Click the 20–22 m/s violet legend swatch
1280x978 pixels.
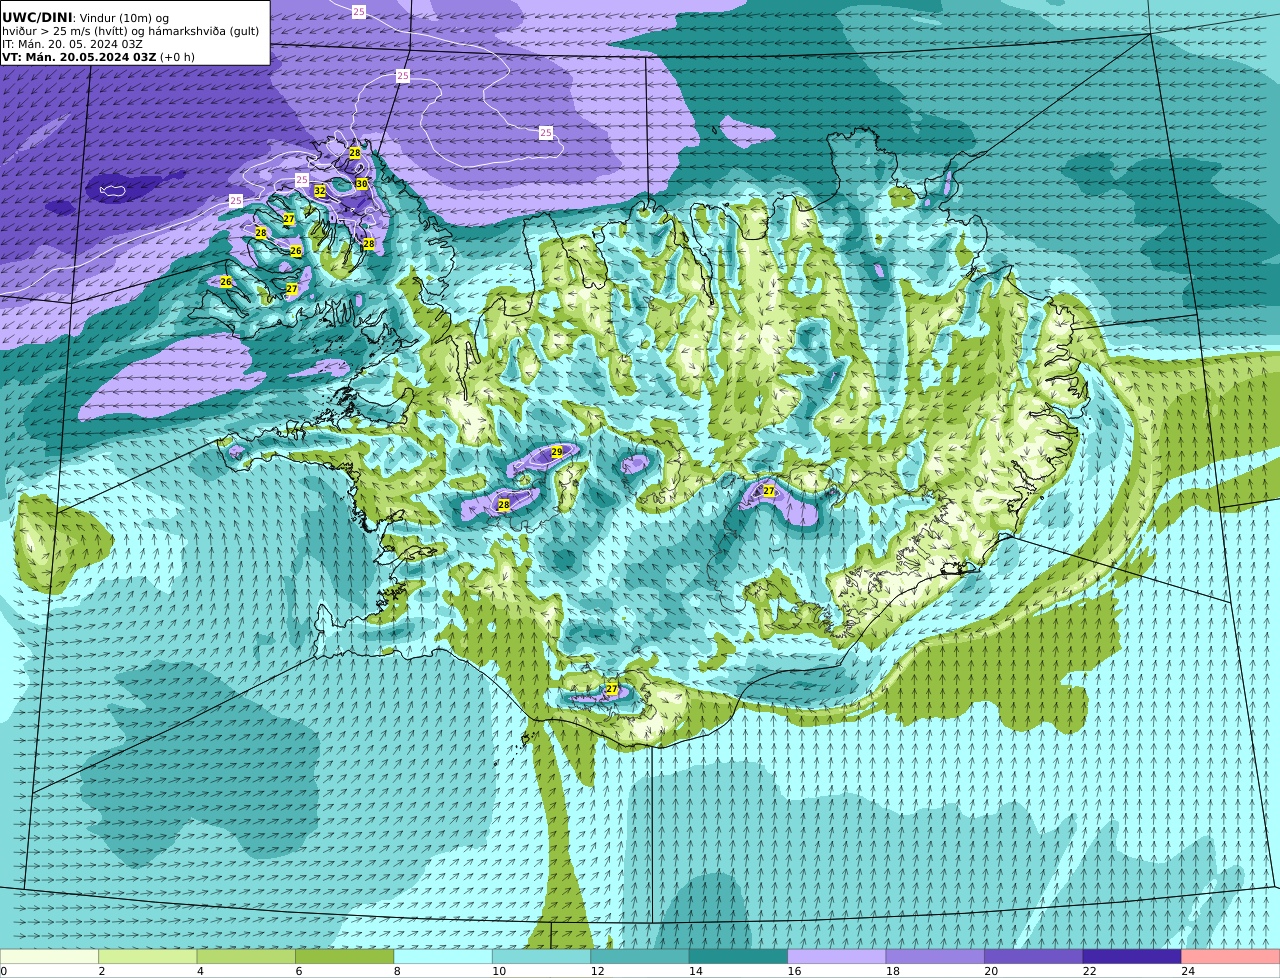coord(1034,956)
